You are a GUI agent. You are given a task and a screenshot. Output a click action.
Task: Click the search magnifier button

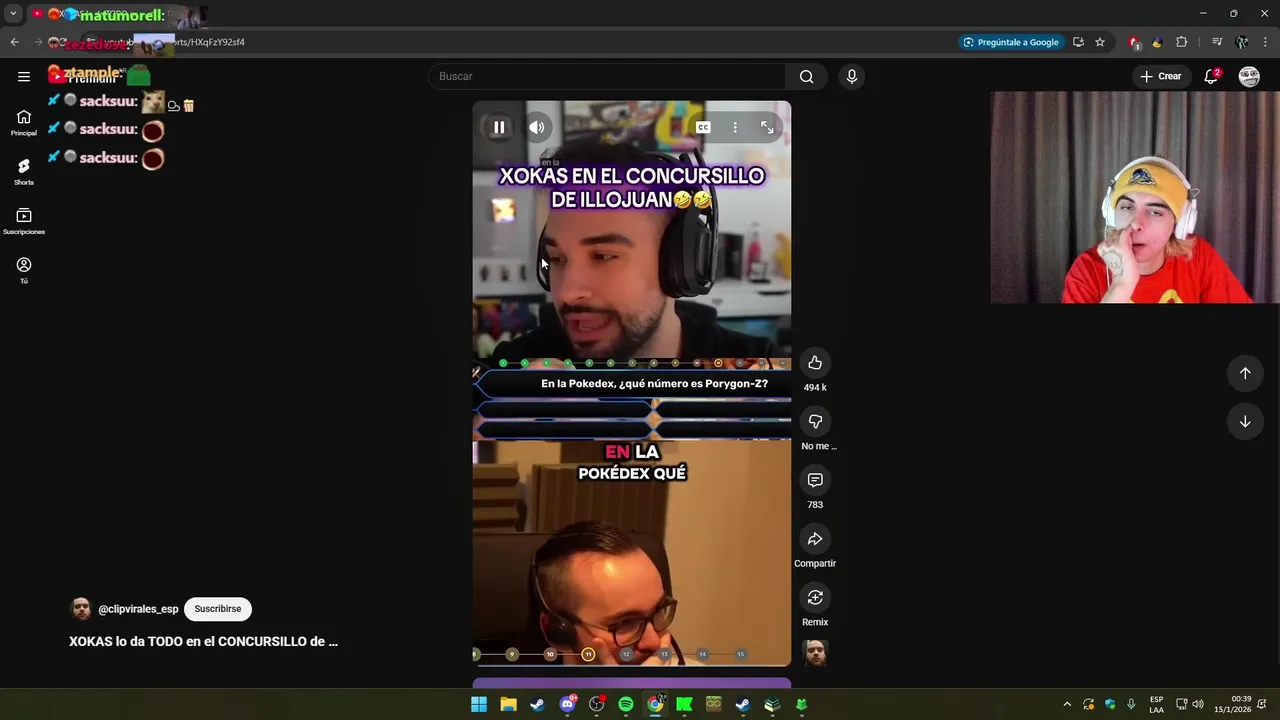point(807,76)
